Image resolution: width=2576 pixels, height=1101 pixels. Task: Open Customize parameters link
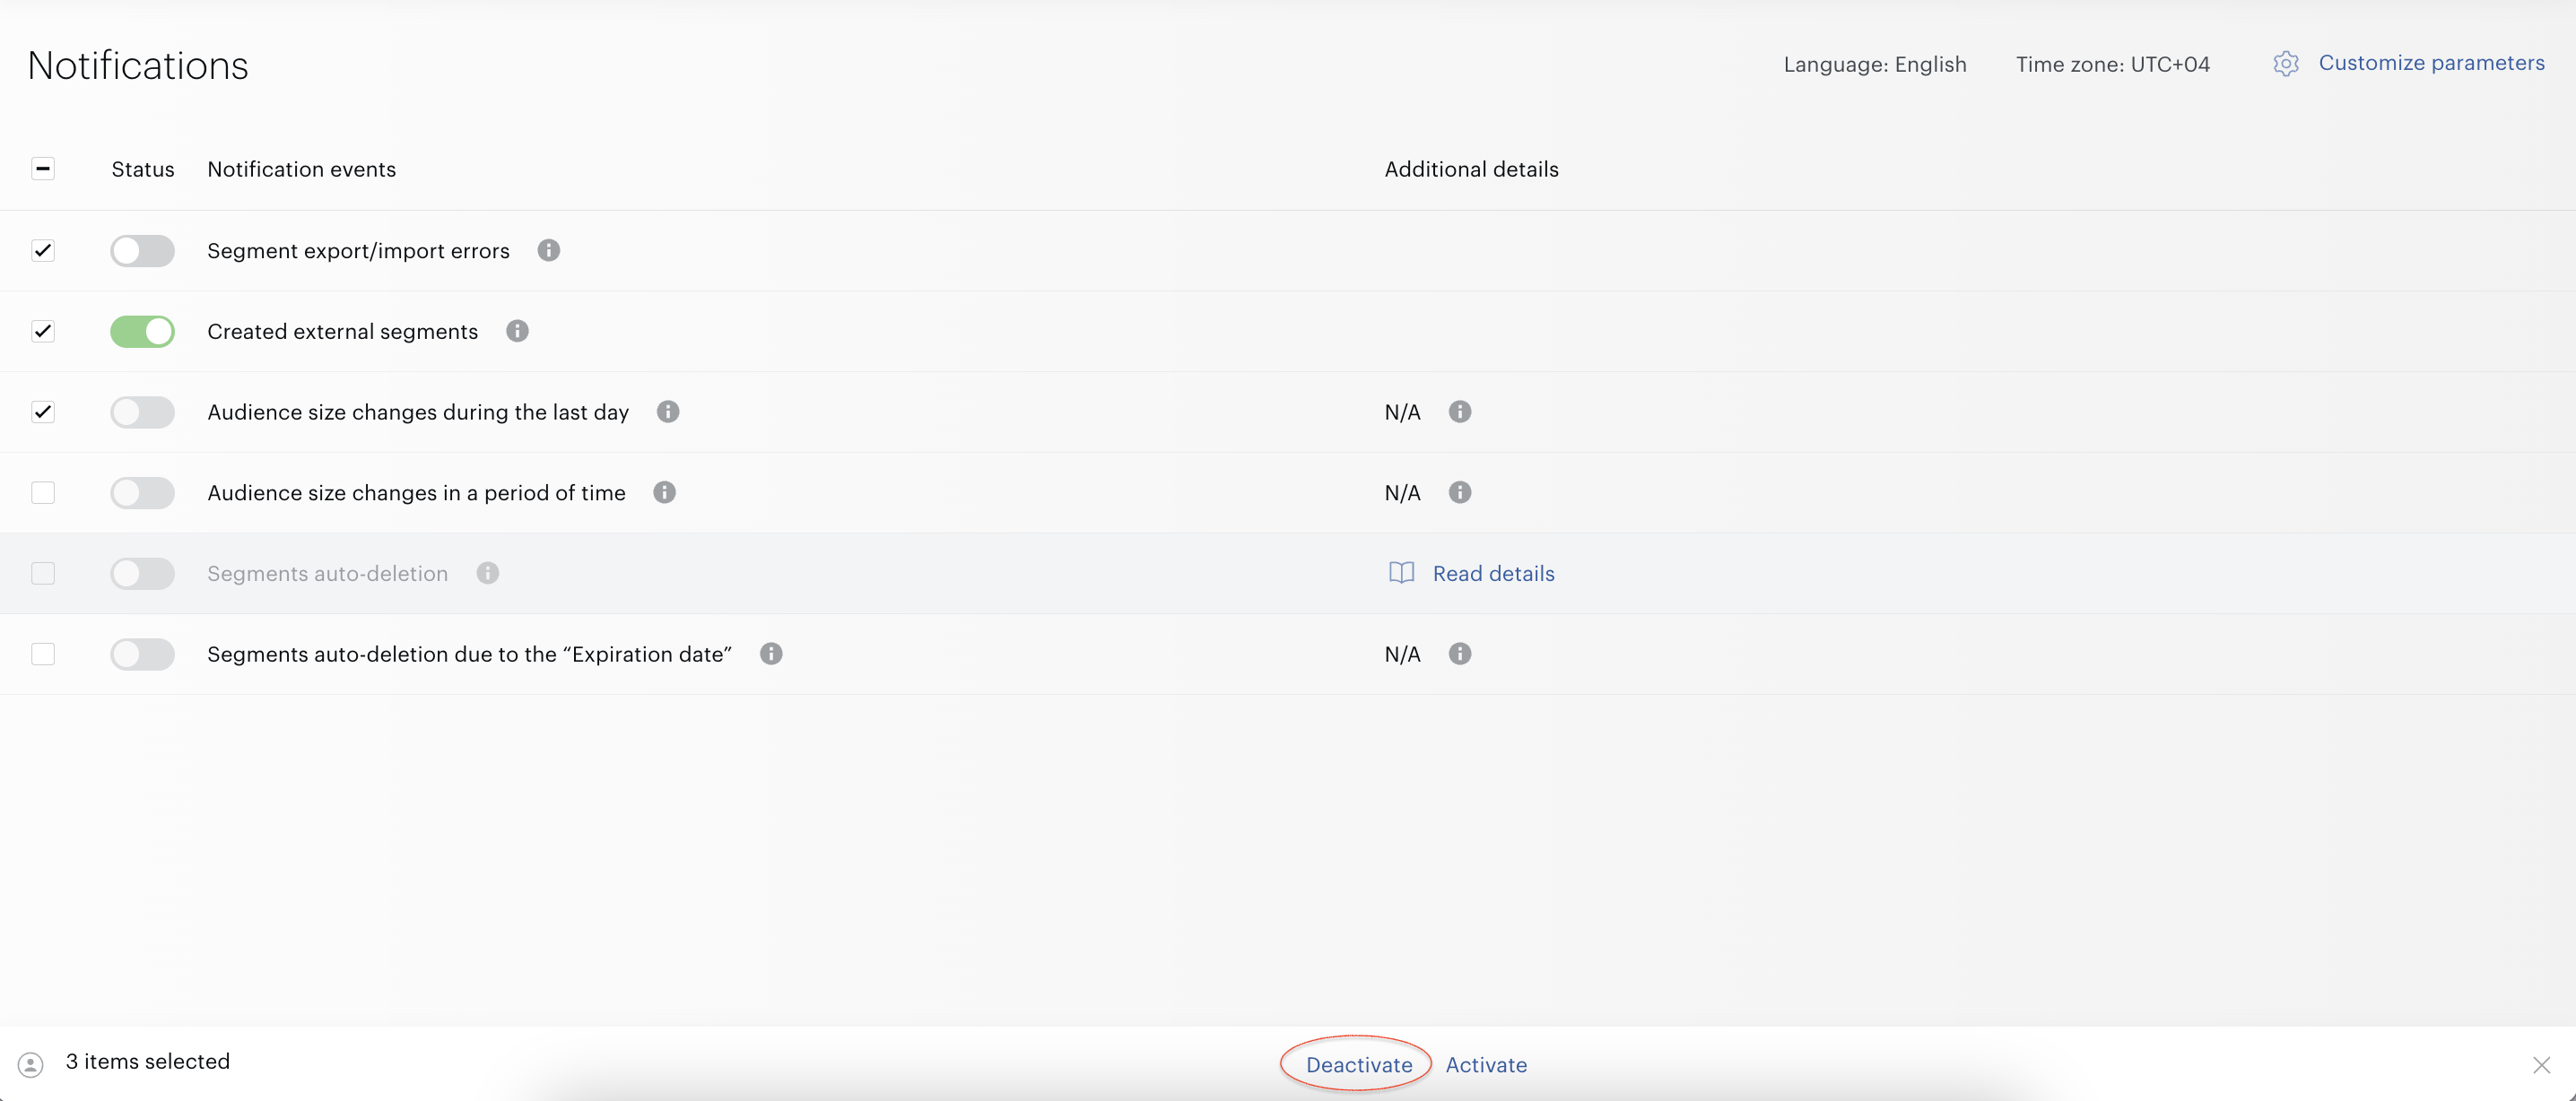pyautogui.click(x=2431, y=63)
